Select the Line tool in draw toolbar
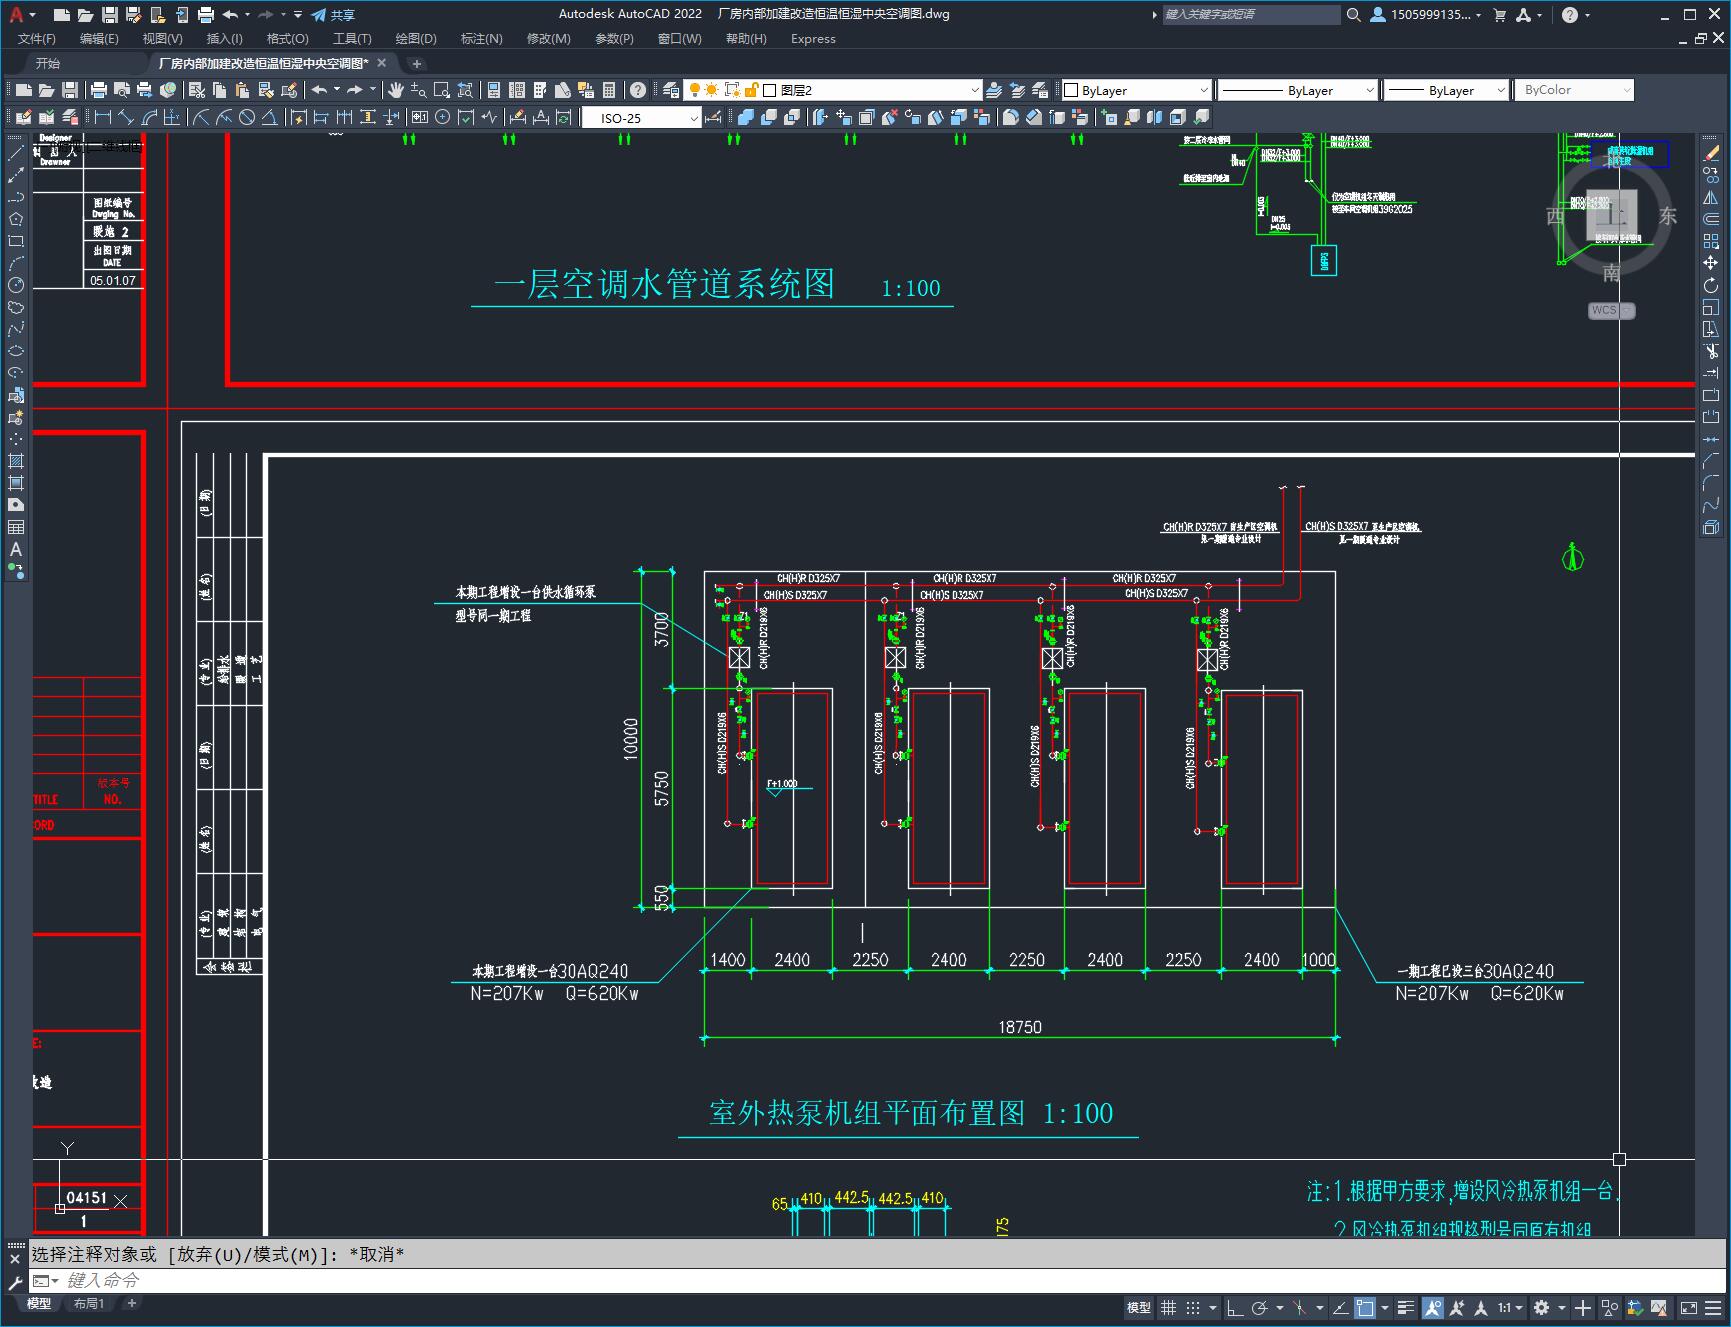The image size is (1731, 1327). [15, 153]
